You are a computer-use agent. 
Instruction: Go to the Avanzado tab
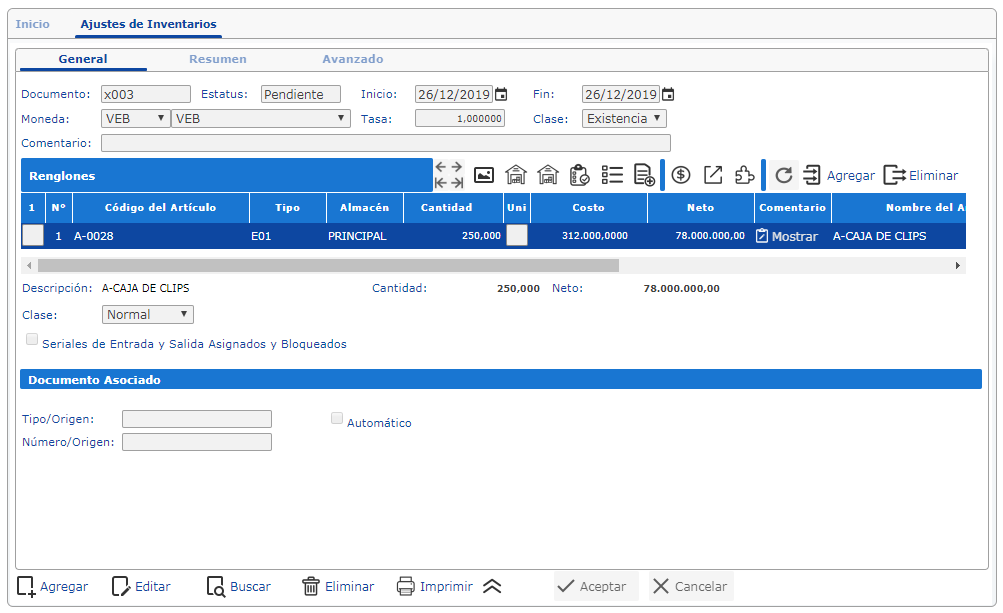[x=352, y=59]
